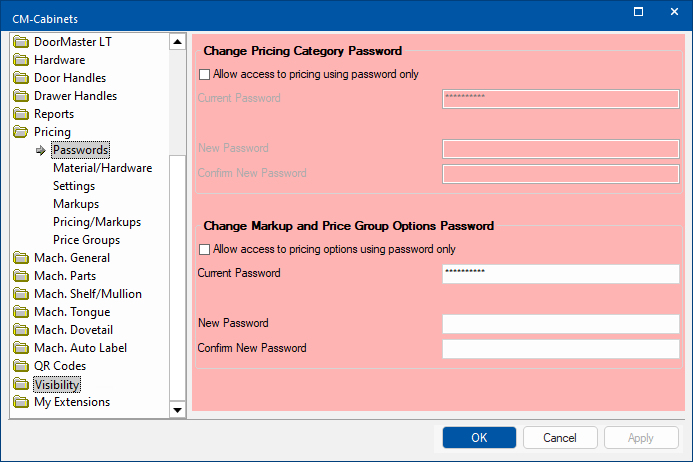The image size is (693, 462).
Task: Open the Price Groups page
Action: [x=86, y=240]
